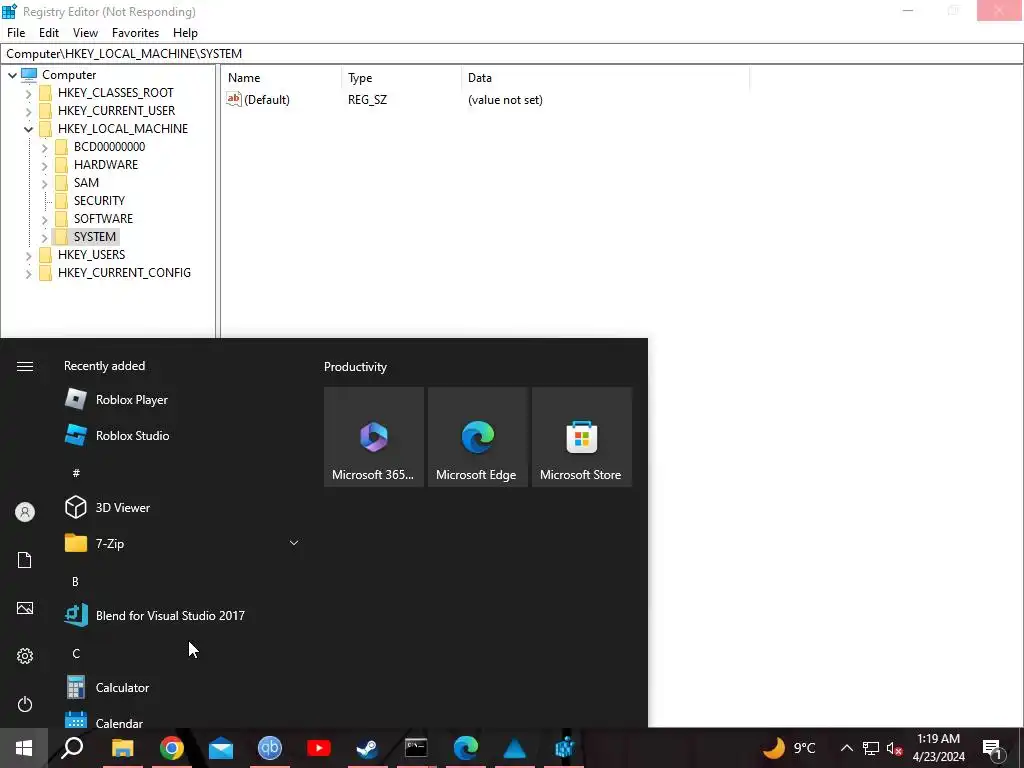
Task: Click the C letter group header
Action: point(76,654)
